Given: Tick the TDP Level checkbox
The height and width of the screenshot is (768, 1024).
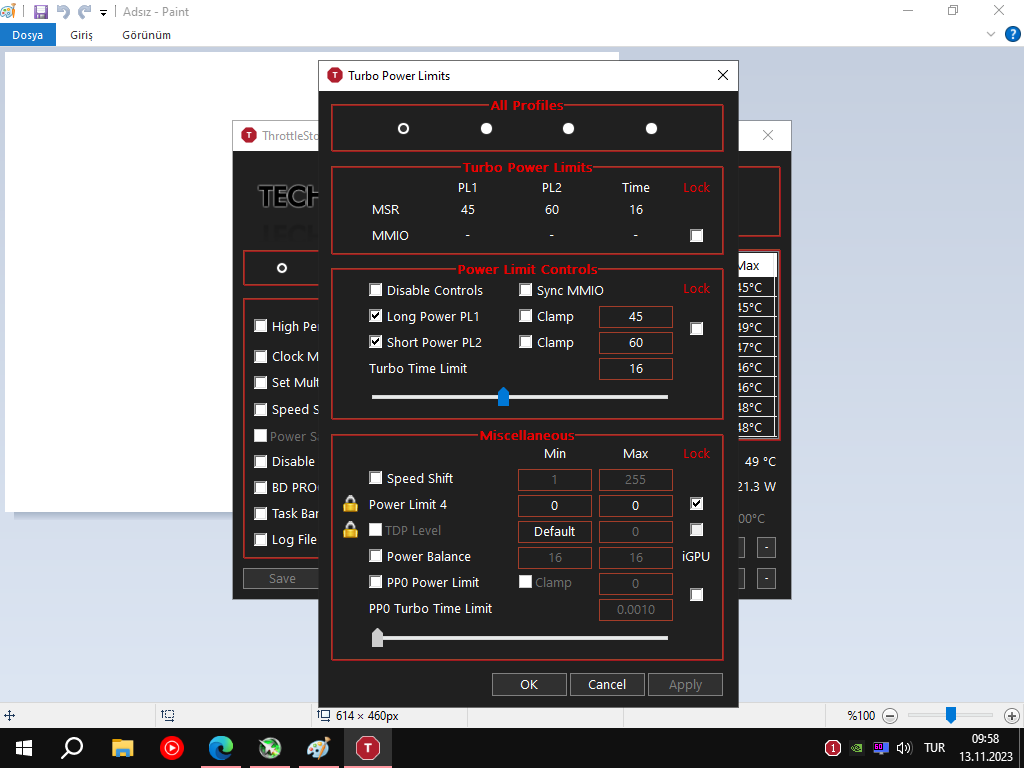Looking at the screenshot, I should click(376, 530).
